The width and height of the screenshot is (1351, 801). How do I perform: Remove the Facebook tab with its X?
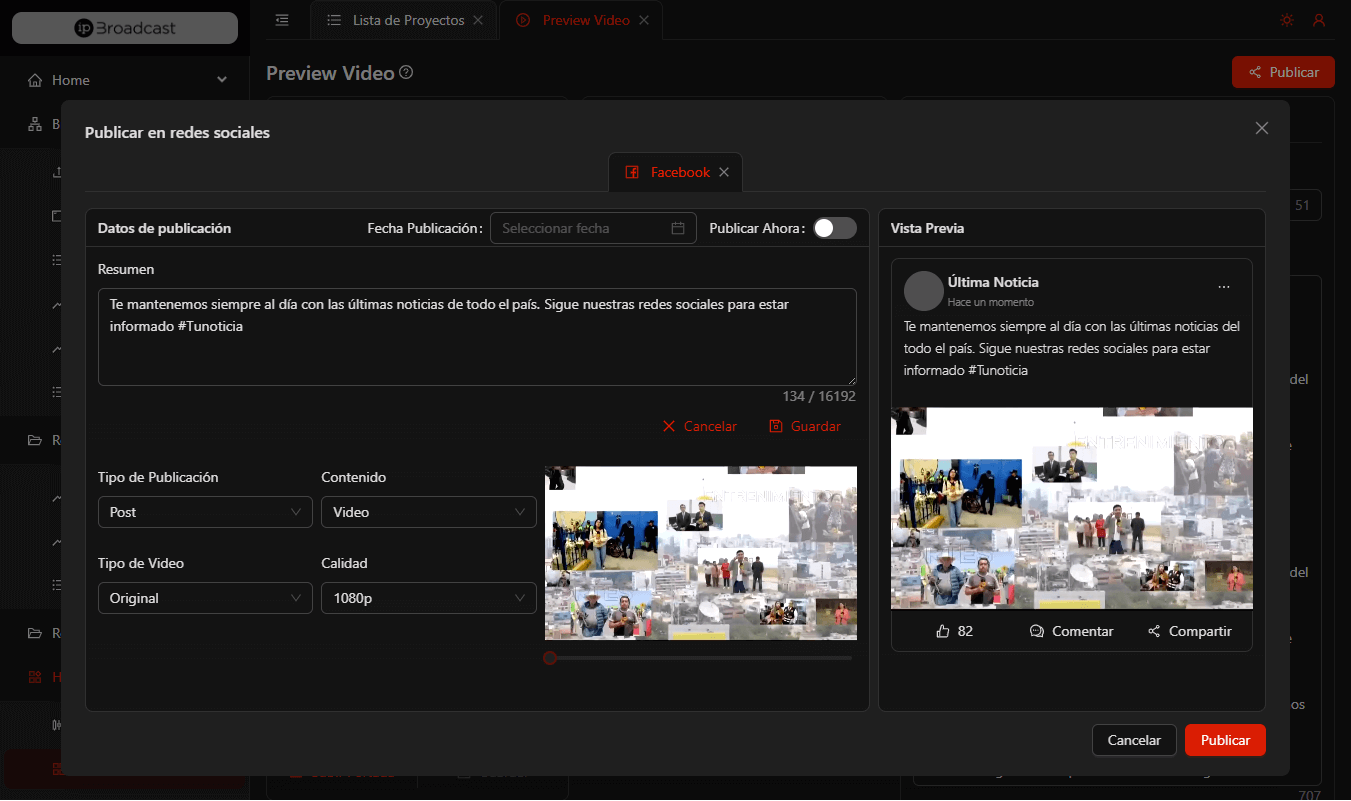[x=724, y=172]
